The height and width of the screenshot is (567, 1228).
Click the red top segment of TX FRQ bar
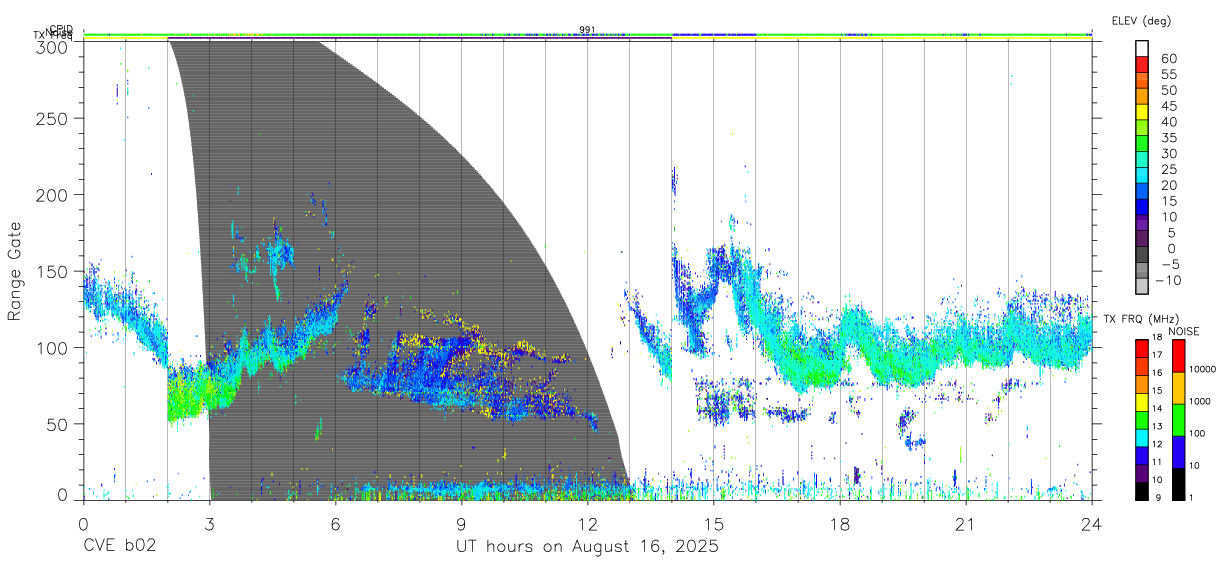[1142, 349]
